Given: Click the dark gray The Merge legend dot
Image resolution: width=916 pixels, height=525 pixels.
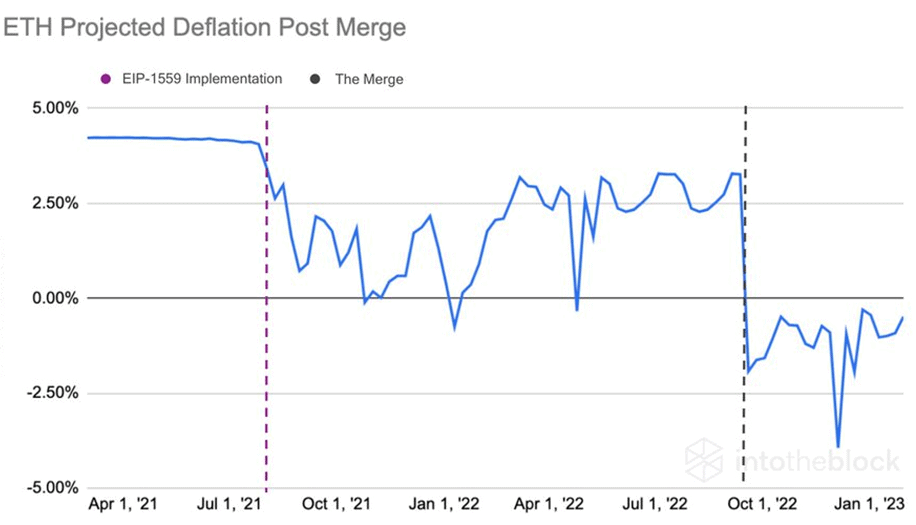Looking at the screenshot, I should [x=319, y=79].
